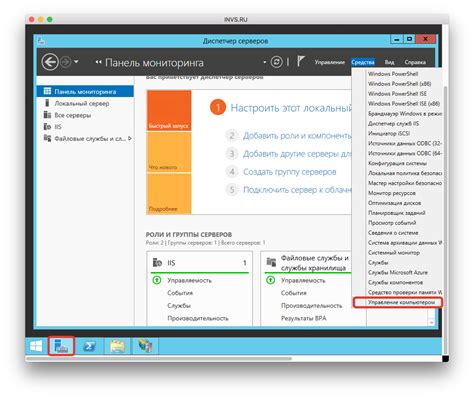Image resolution: width=474 pixels, height=398 pixels.
Task: Select the Что нового tile
Action: click(169, 152)
